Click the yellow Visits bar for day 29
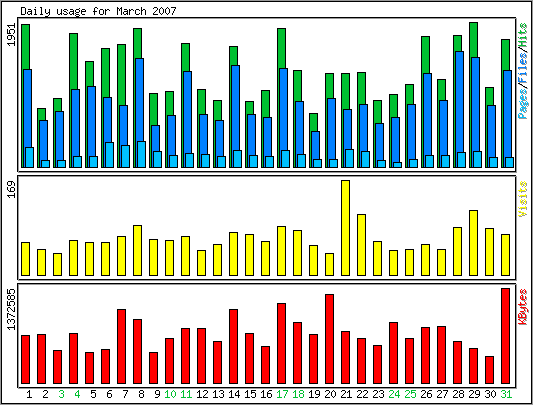 473,243
